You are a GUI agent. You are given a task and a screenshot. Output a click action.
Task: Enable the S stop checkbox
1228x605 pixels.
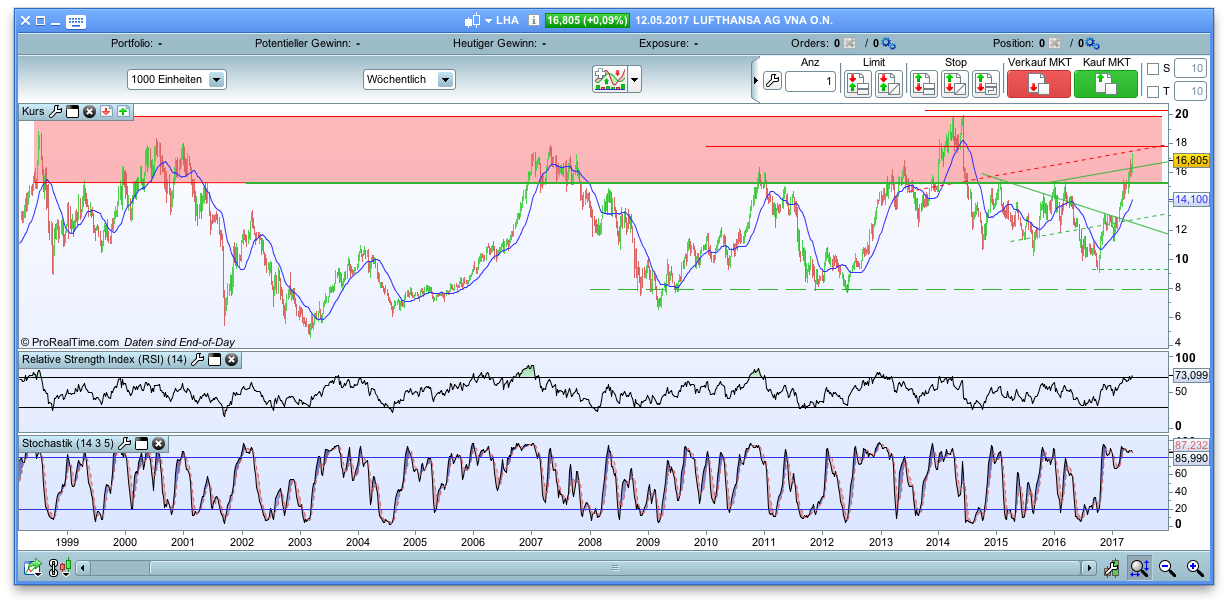tap(1152, 69)
